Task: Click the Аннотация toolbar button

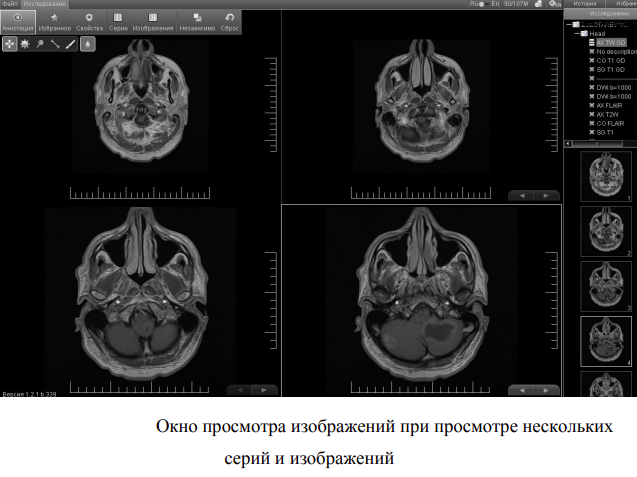Action: [x=19, y=23]
